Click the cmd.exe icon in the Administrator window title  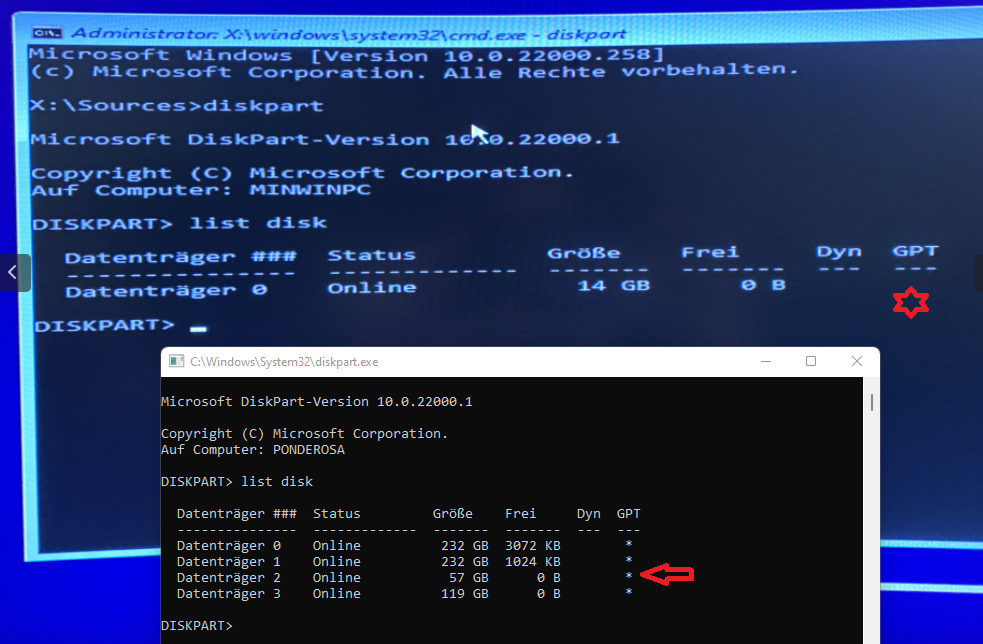48,32
